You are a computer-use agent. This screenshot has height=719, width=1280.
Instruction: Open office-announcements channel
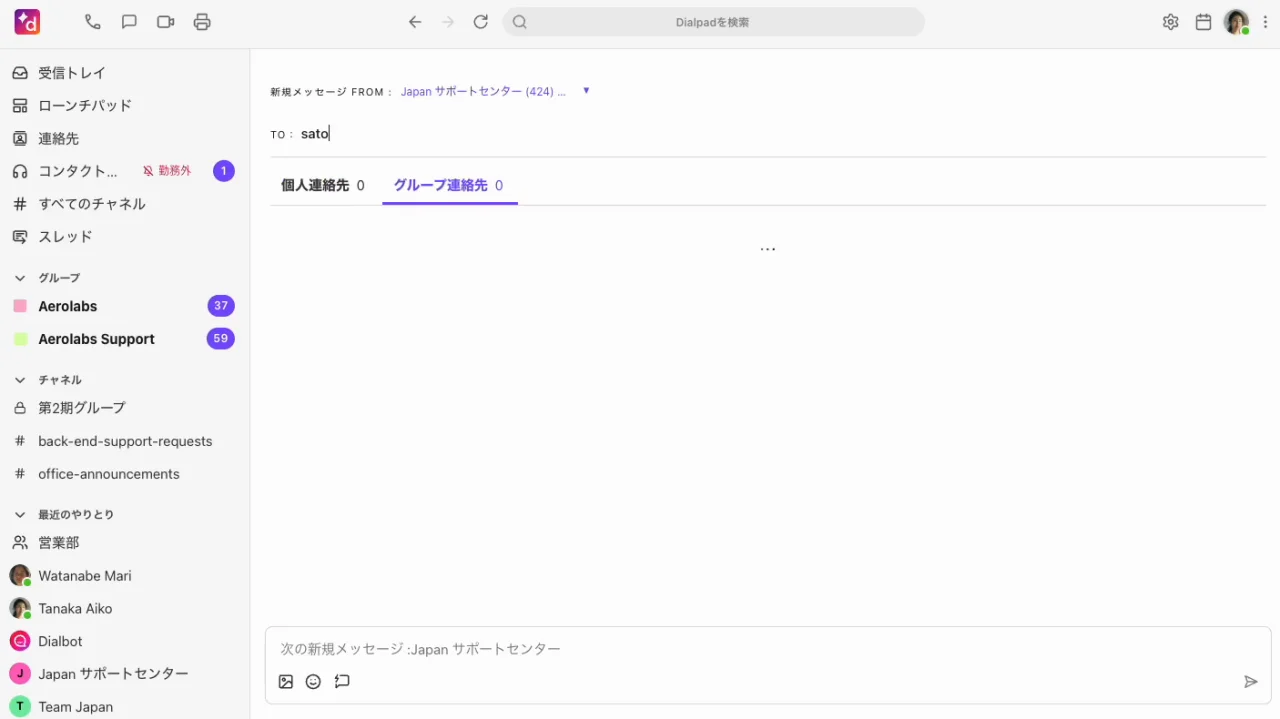(109, 474)
